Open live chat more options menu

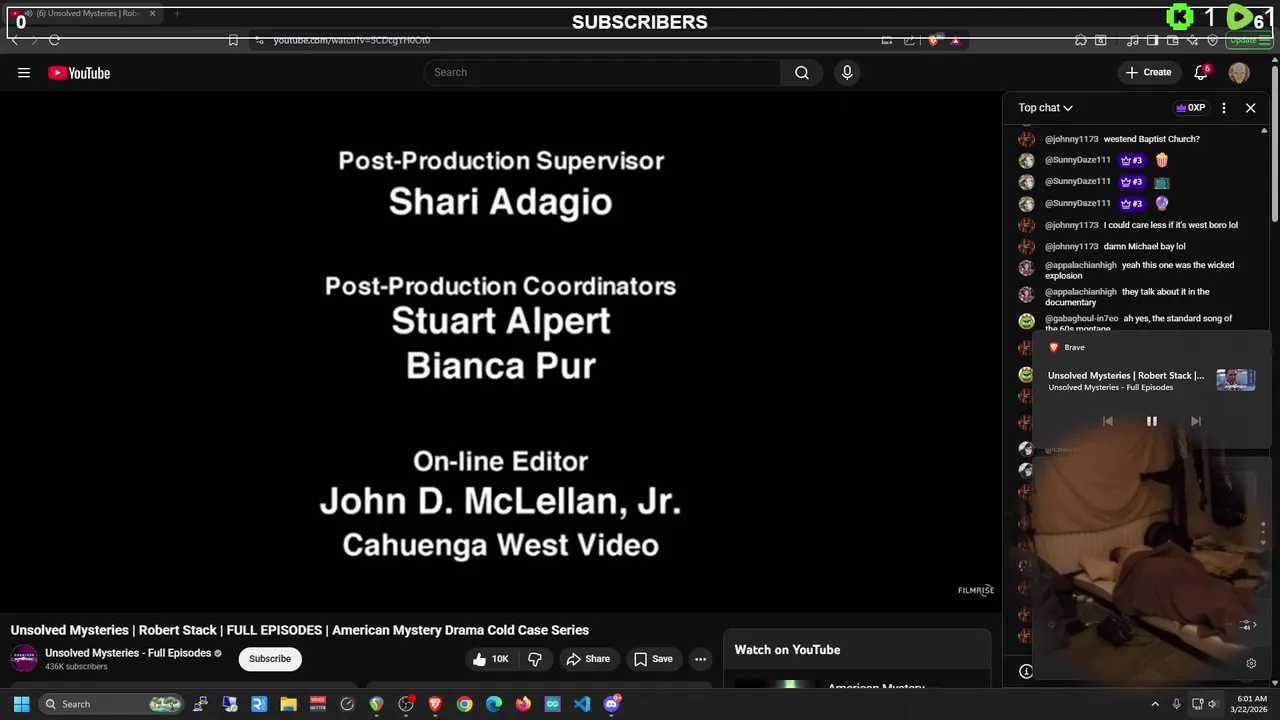pos(1224,107)
